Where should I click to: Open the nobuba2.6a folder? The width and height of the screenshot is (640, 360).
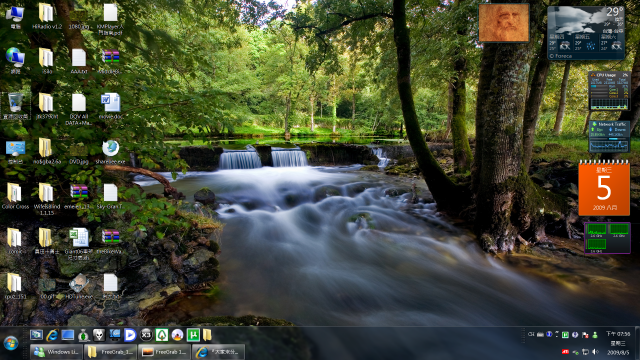47,151
